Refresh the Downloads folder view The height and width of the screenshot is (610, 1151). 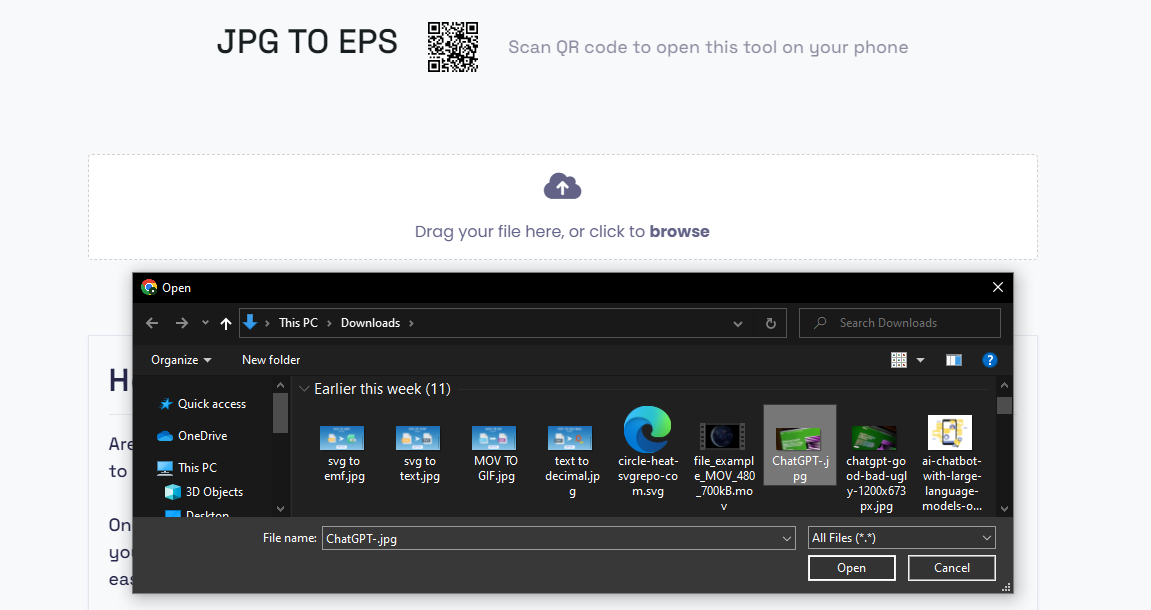coord(770,323)
